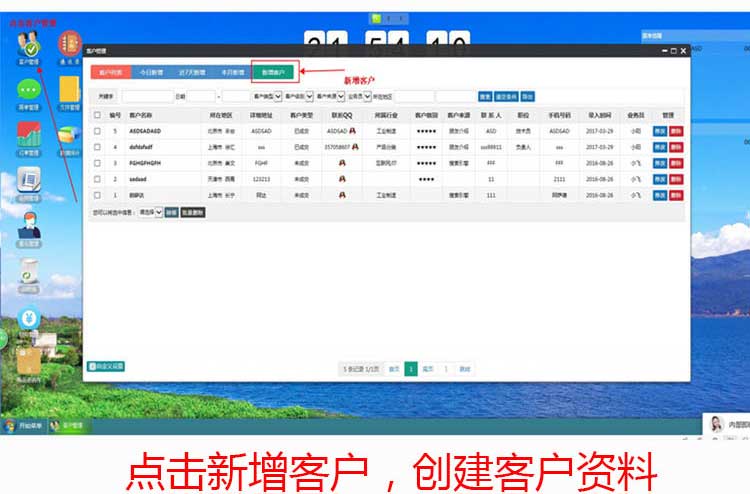
Task: Expand the 客户级别 filter dropdown
Action: point(299,97)
